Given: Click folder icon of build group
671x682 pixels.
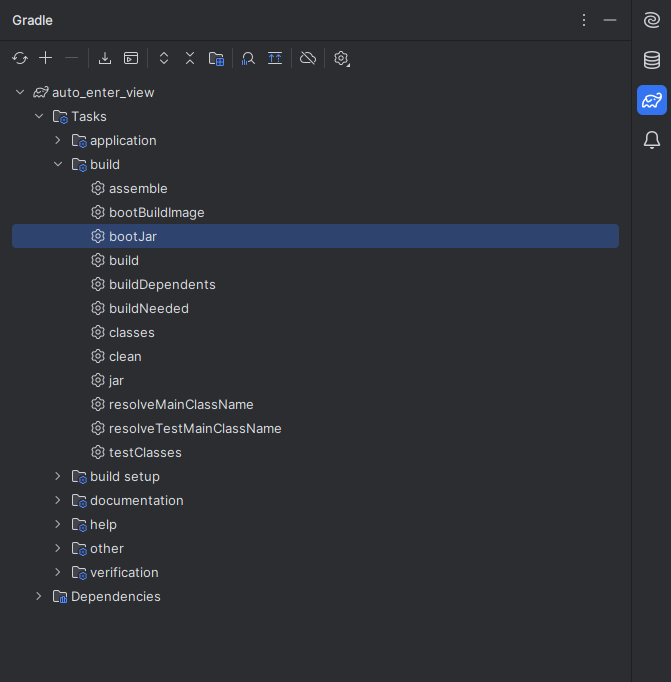Looking at the screenshot, I should 79,165.
